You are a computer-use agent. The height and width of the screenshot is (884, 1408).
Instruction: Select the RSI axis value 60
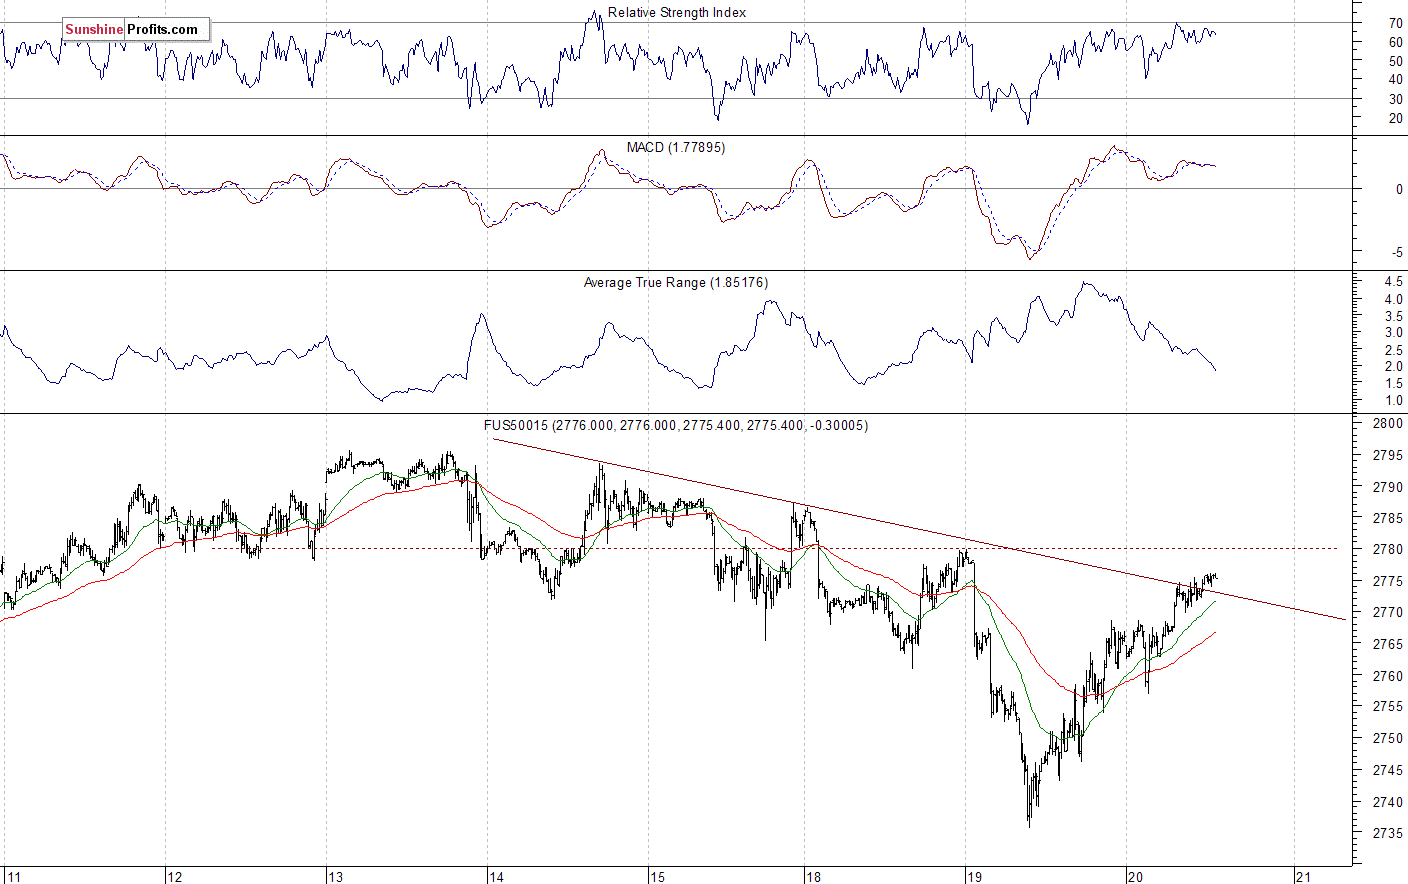[1395, 43]
